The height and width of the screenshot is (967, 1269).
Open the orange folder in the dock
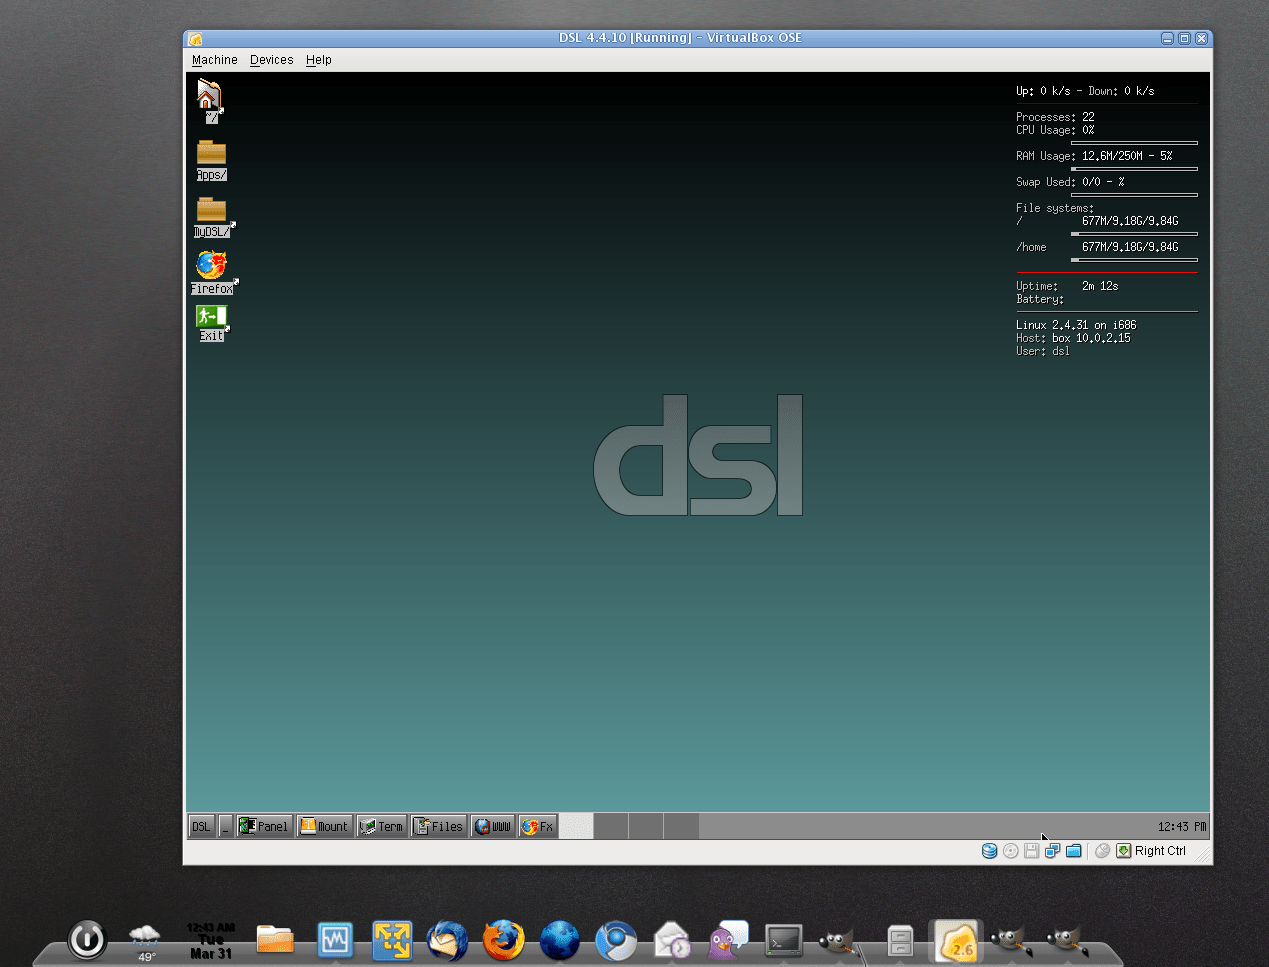pyautogui.click(x=274, y=939)
